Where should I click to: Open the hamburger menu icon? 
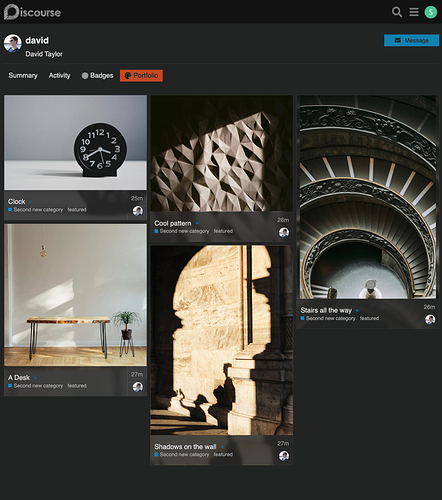click(414, 12)
